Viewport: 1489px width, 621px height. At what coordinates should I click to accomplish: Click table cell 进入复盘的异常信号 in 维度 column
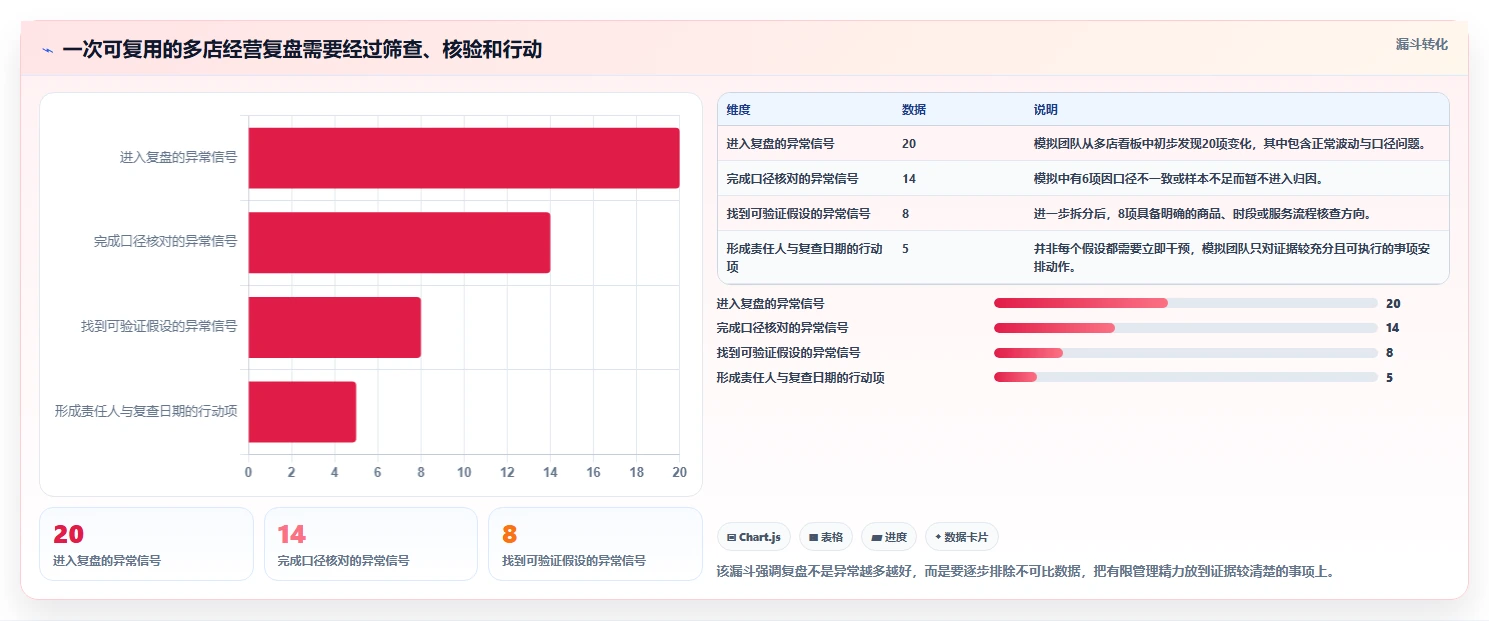781,144
